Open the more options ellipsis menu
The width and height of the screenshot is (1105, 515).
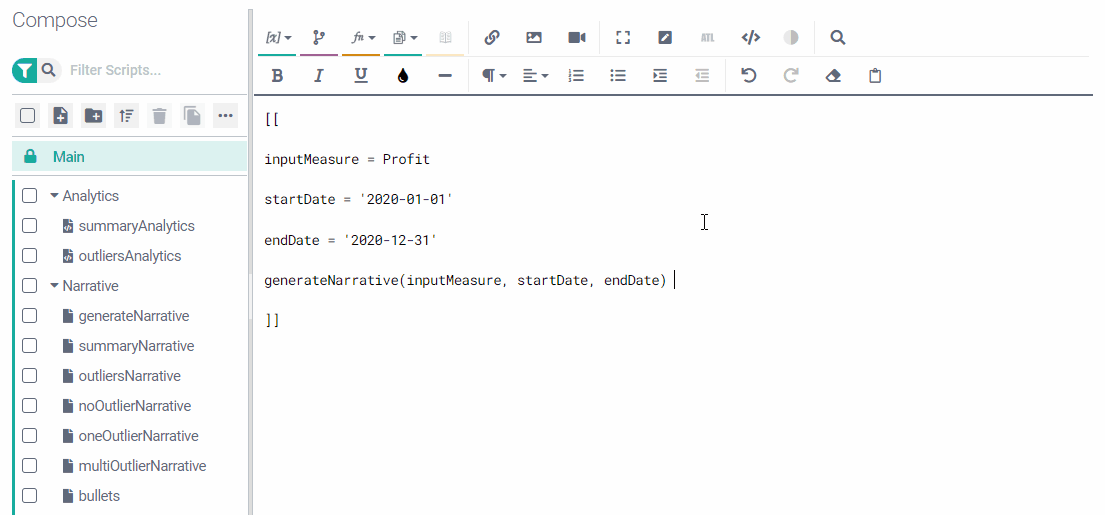226,116
